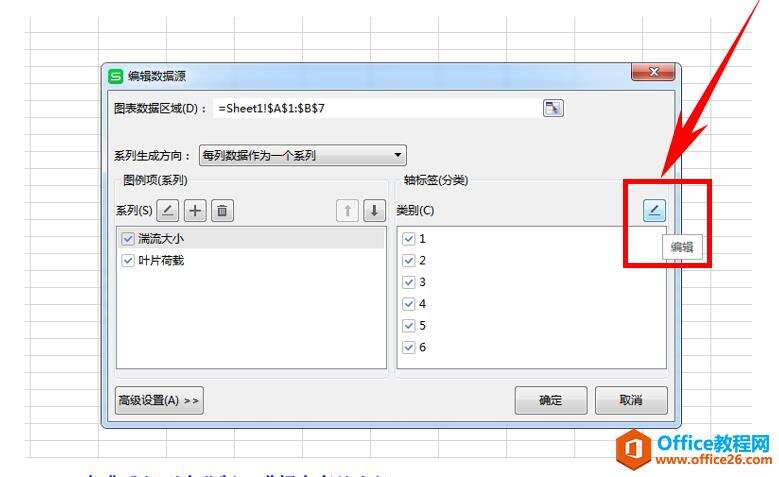779x477 pixels.
Task: Edit the selected series with pencil icon
Action: click(x=167, y=211)
